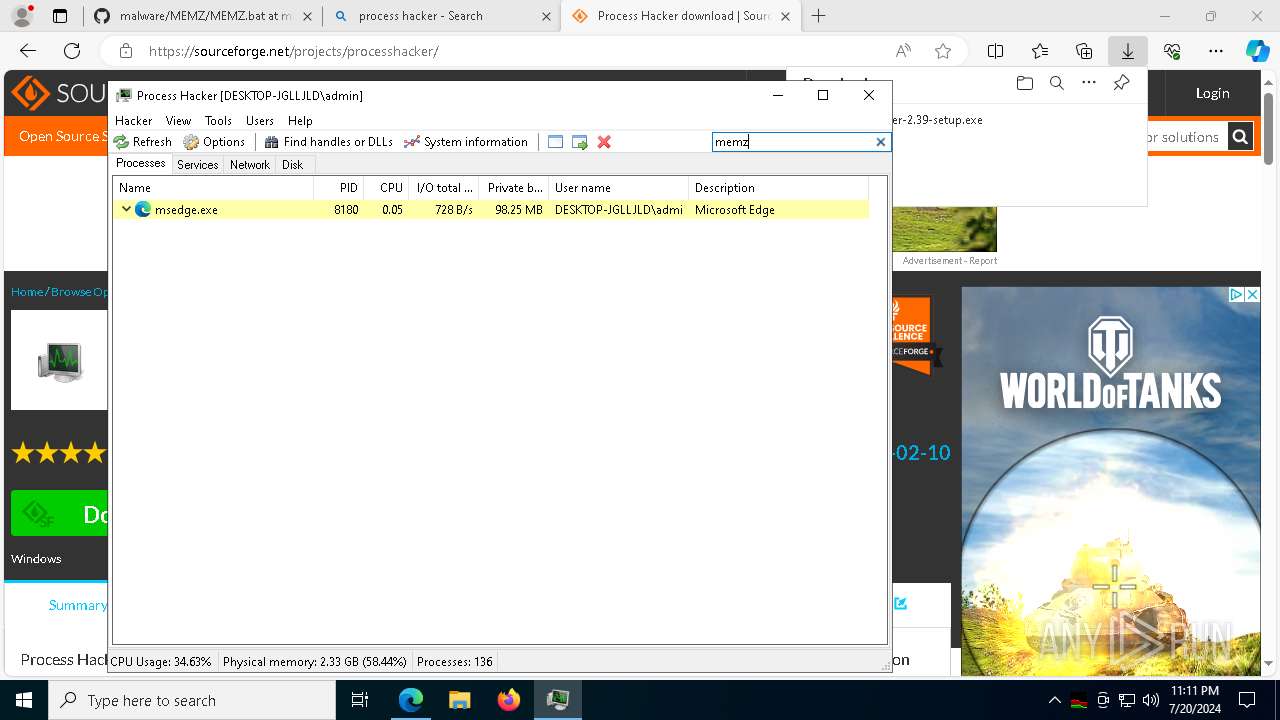Open the Edge Settings and more menu
1280x720 pixels.
[1216, 51]
